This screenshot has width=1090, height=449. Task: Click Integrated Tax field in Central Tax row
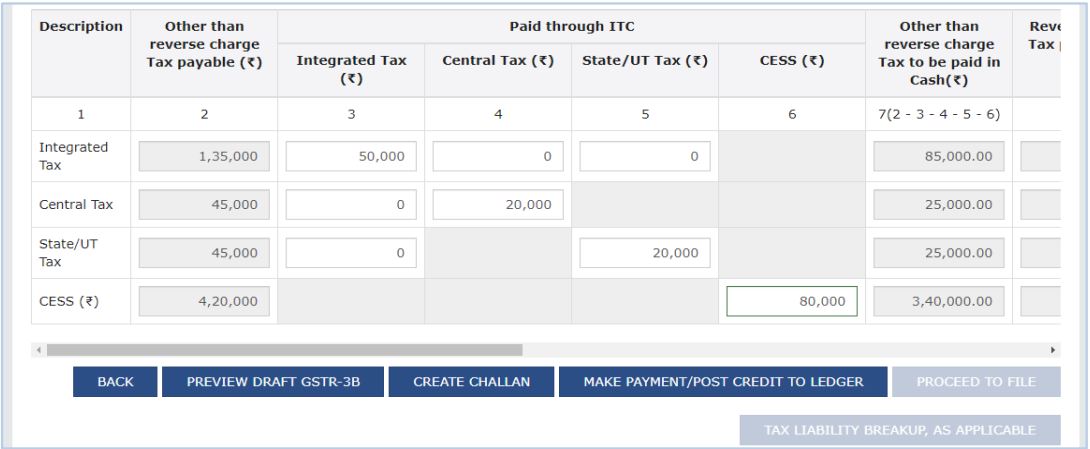tap(351, 205)
